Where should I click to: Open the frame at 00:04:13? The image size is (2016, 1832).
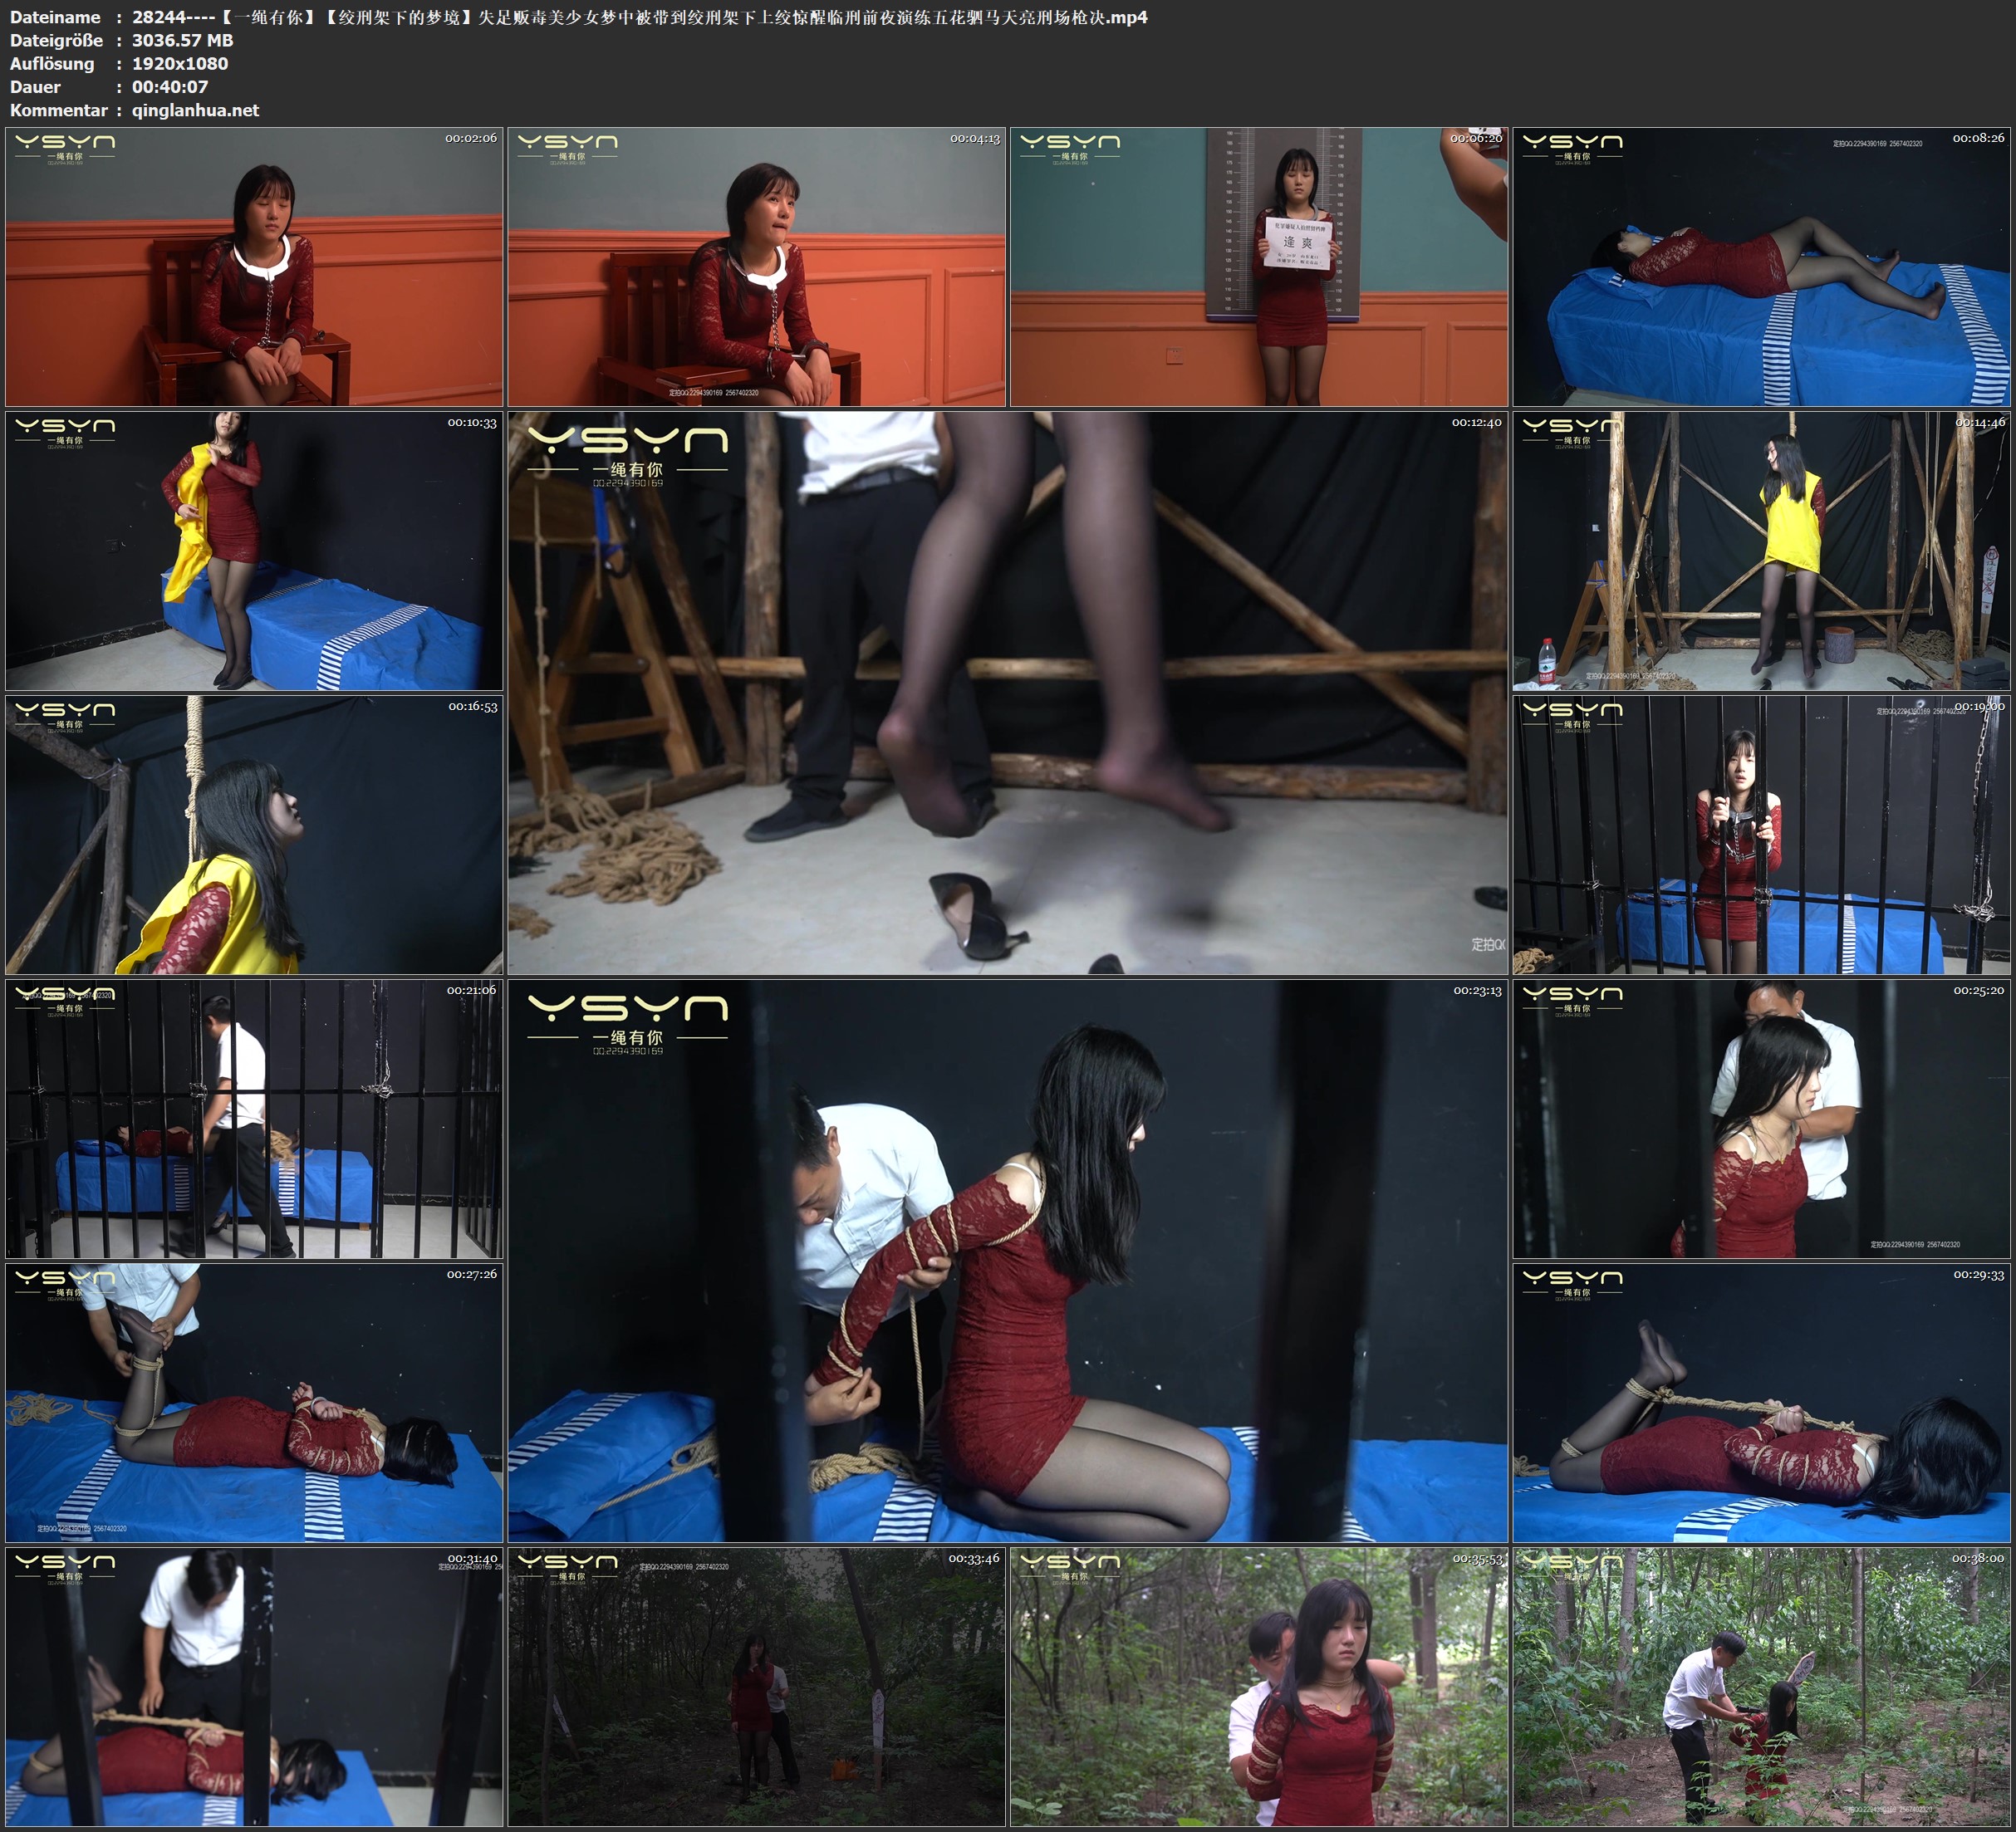pos(756,266)
